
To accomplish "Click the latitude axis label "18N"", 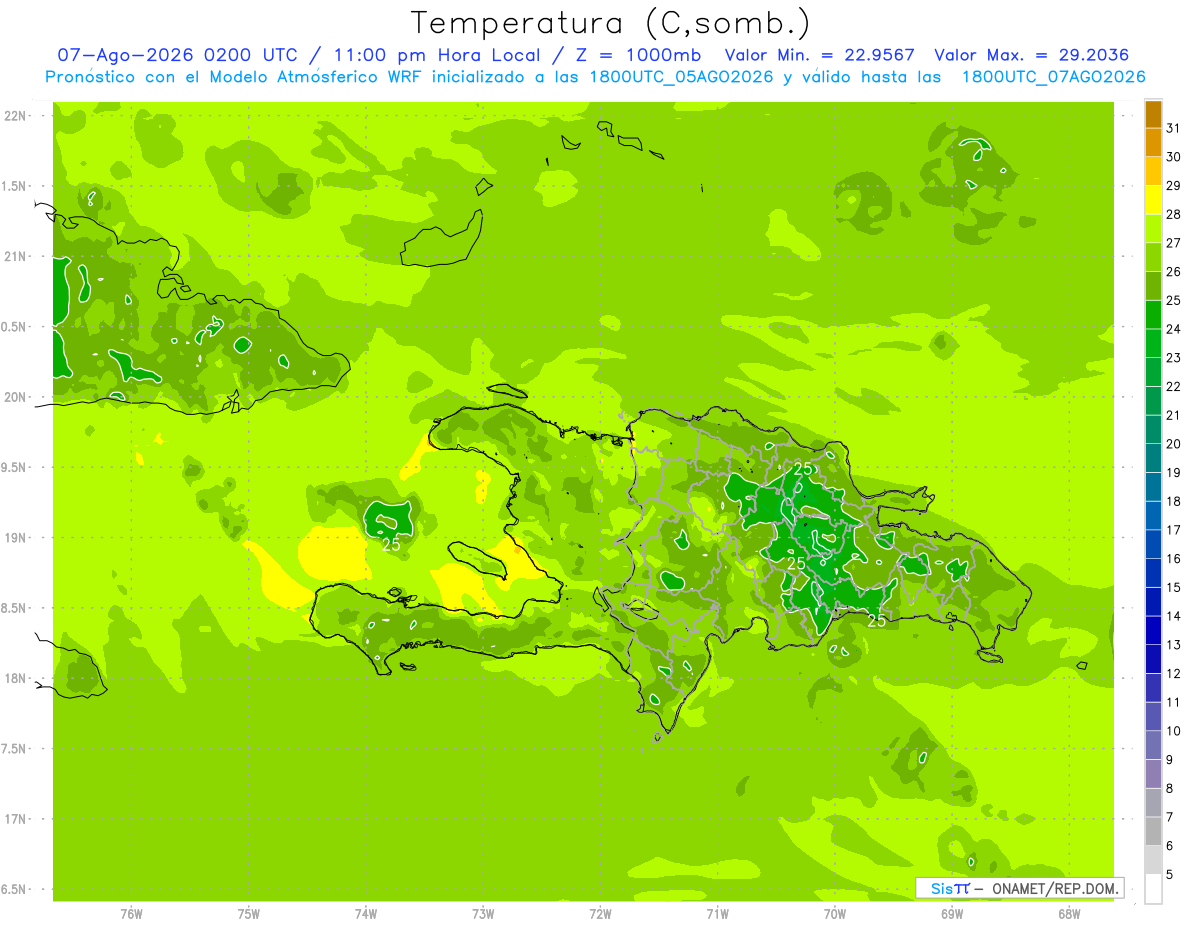I will coord(16,678).
